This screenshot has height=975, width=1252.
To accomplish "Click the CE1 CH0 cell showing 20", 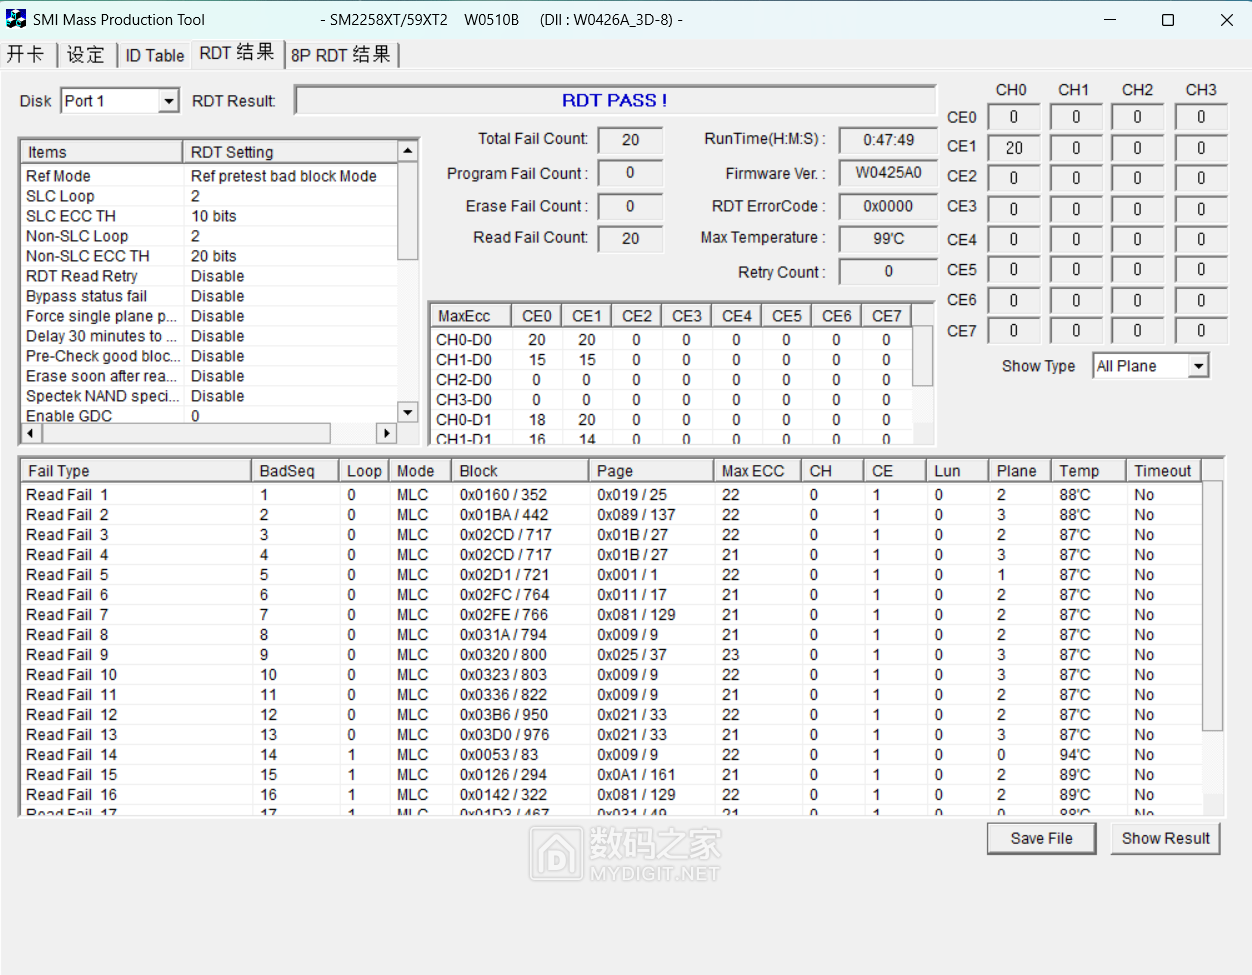I will coord(1013,148).
